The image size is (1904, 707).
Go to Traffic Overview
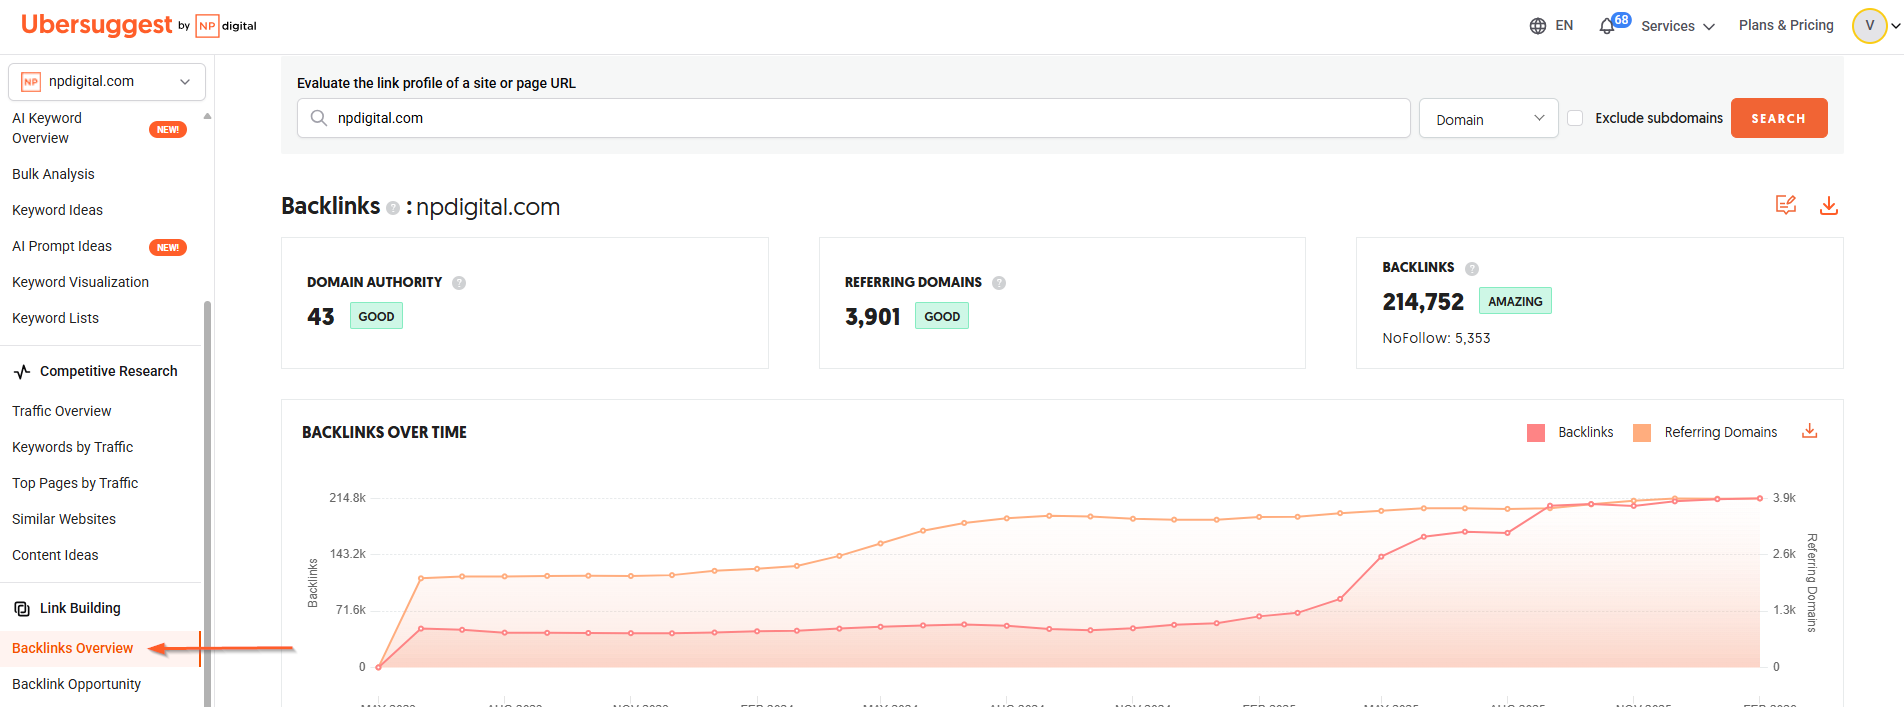(x=61, y=411)
